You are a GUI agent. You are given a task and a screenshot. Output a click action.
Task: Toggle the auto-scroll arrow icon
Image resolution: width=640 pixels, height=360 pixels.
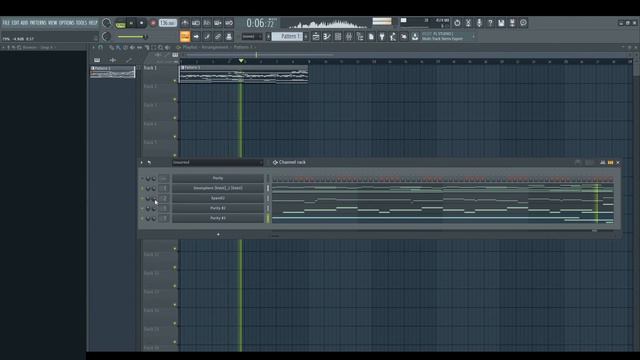point(196,37)
